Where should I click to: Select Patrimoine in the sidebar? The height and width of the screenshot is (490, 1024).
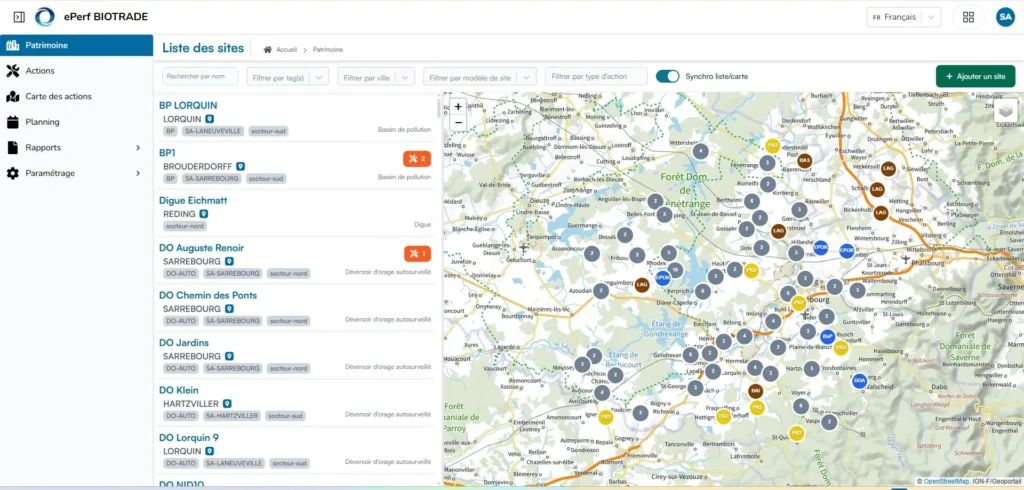[76, 45]
